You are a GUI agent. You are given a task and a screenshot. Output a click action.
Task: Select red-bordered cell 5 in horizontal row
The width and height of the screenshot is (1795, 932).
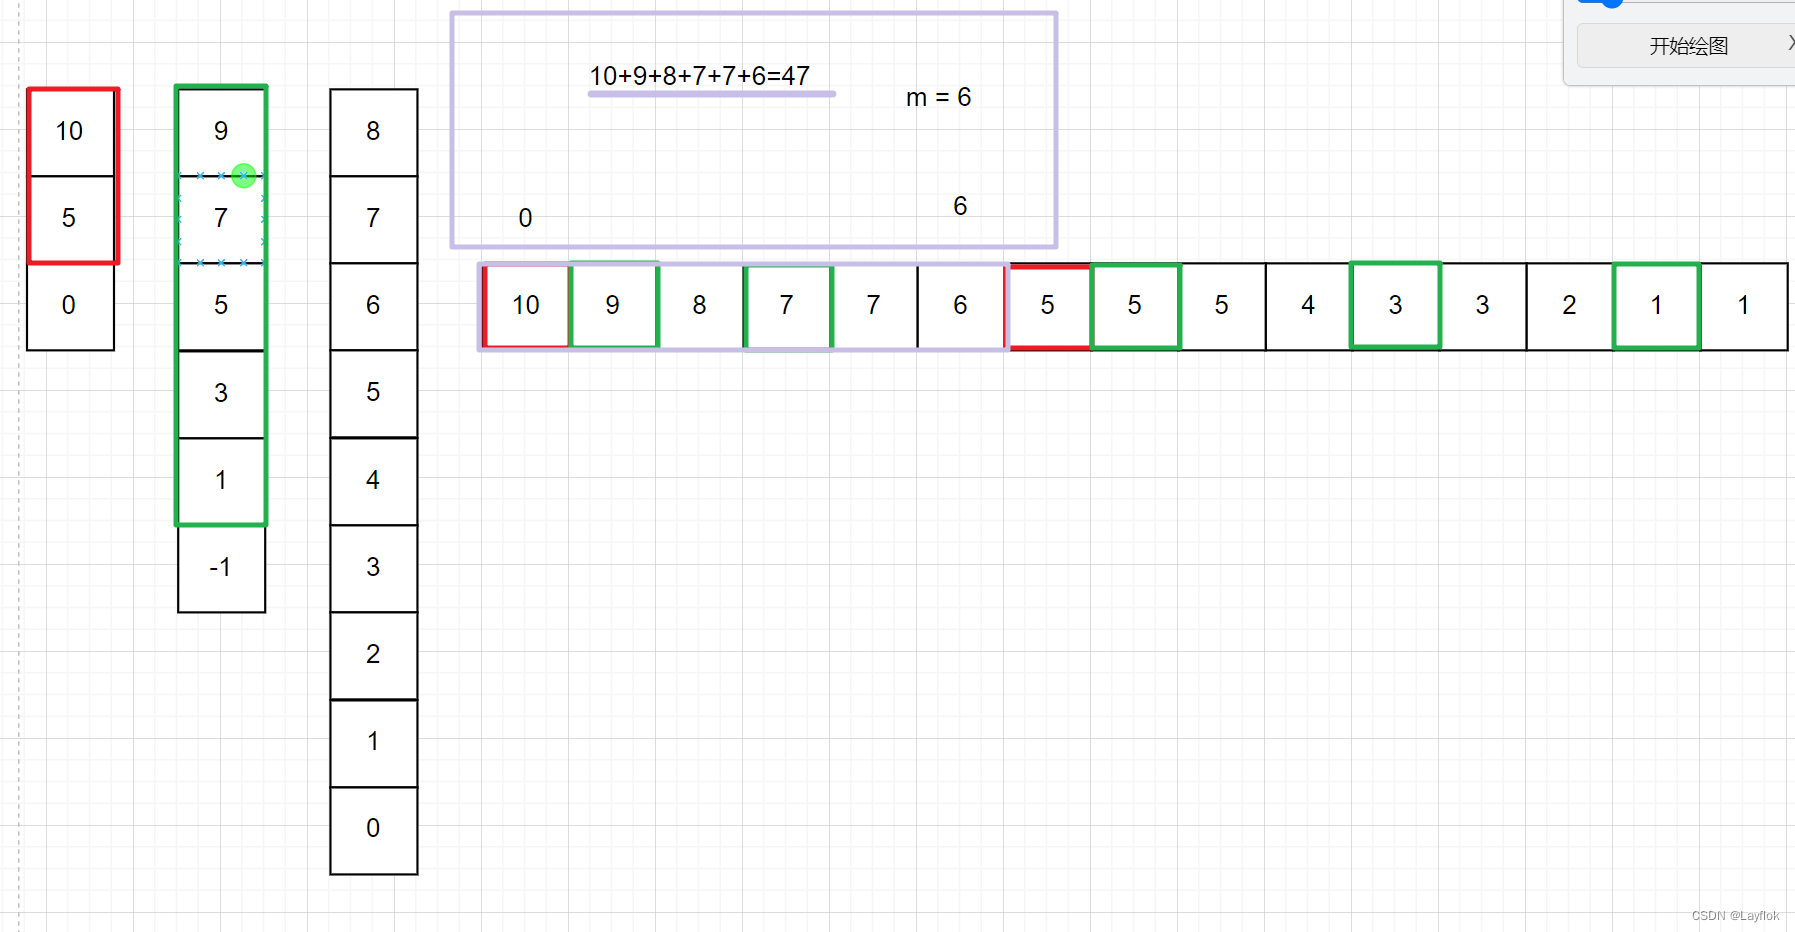(1048, 306)
